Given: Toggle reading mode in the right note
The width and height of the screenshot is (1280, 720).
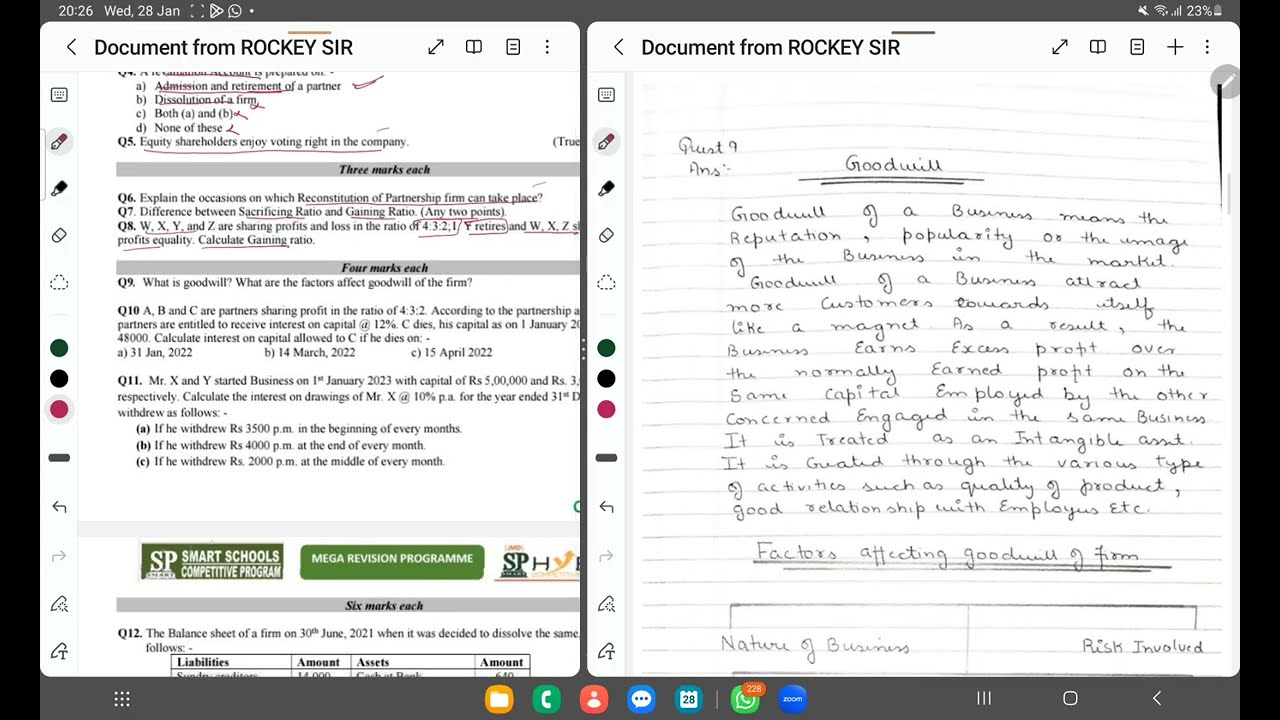Looking at the screenshot, I should [x=1098, y=47].
